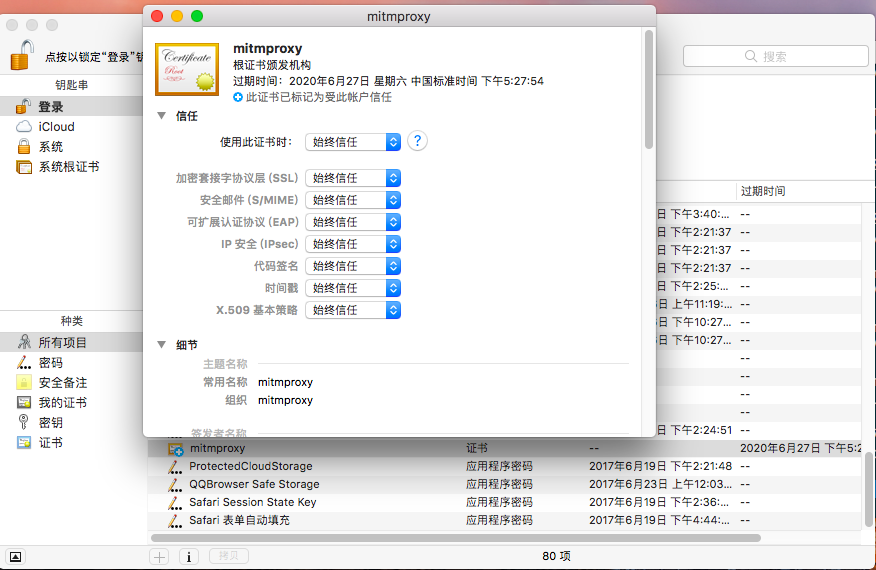
Task: Open the 使用此证书时 trust dropdown
Action: (x=353, y=142)
